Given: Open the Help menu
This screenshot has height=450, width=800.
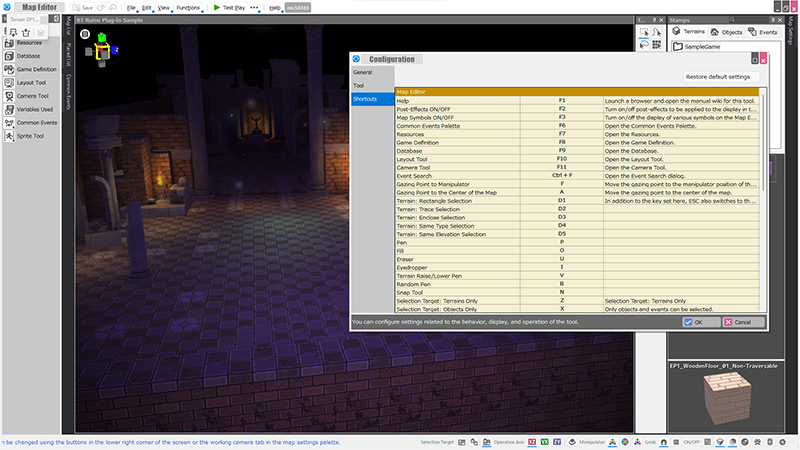Looking at the screenshot, I should coord(274,8).
